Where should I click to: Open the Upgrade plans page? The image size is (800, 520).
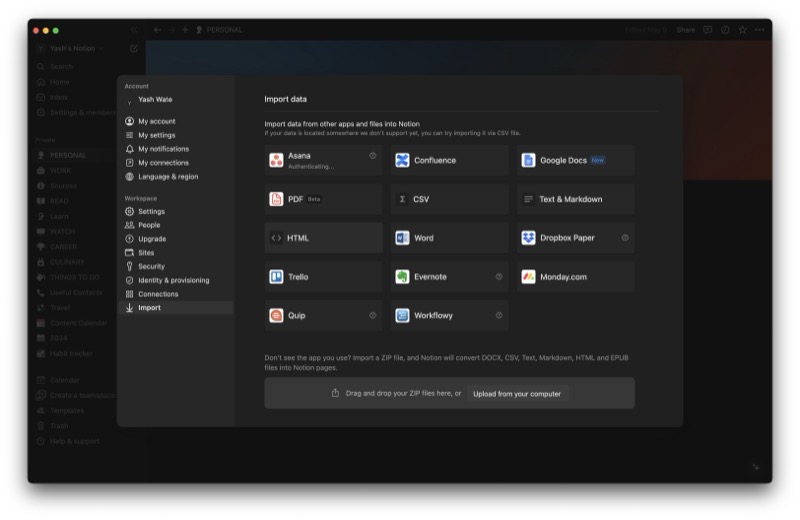176,239
